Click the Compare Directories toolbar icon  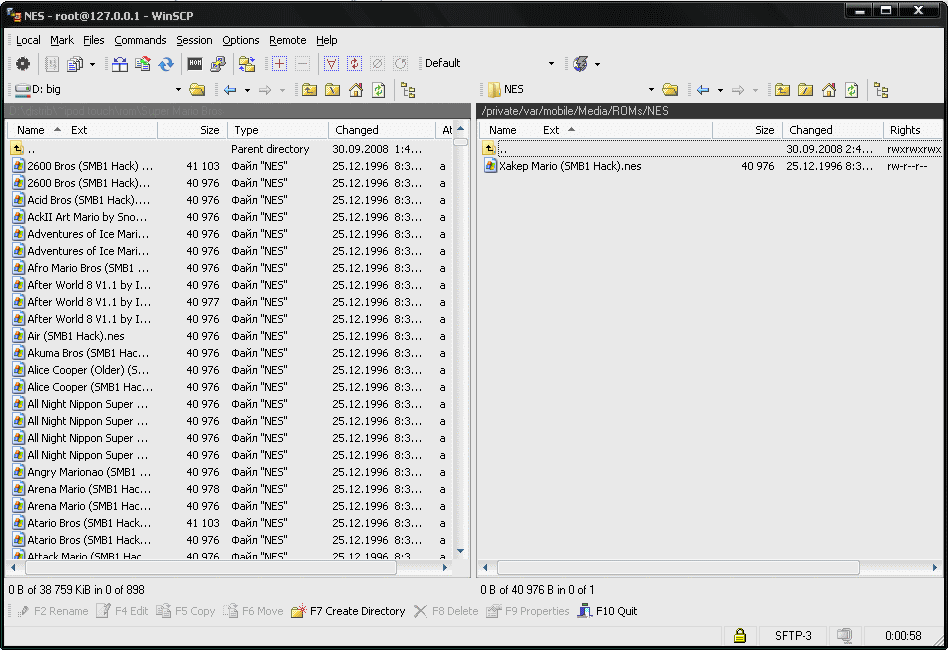[120, 64]
